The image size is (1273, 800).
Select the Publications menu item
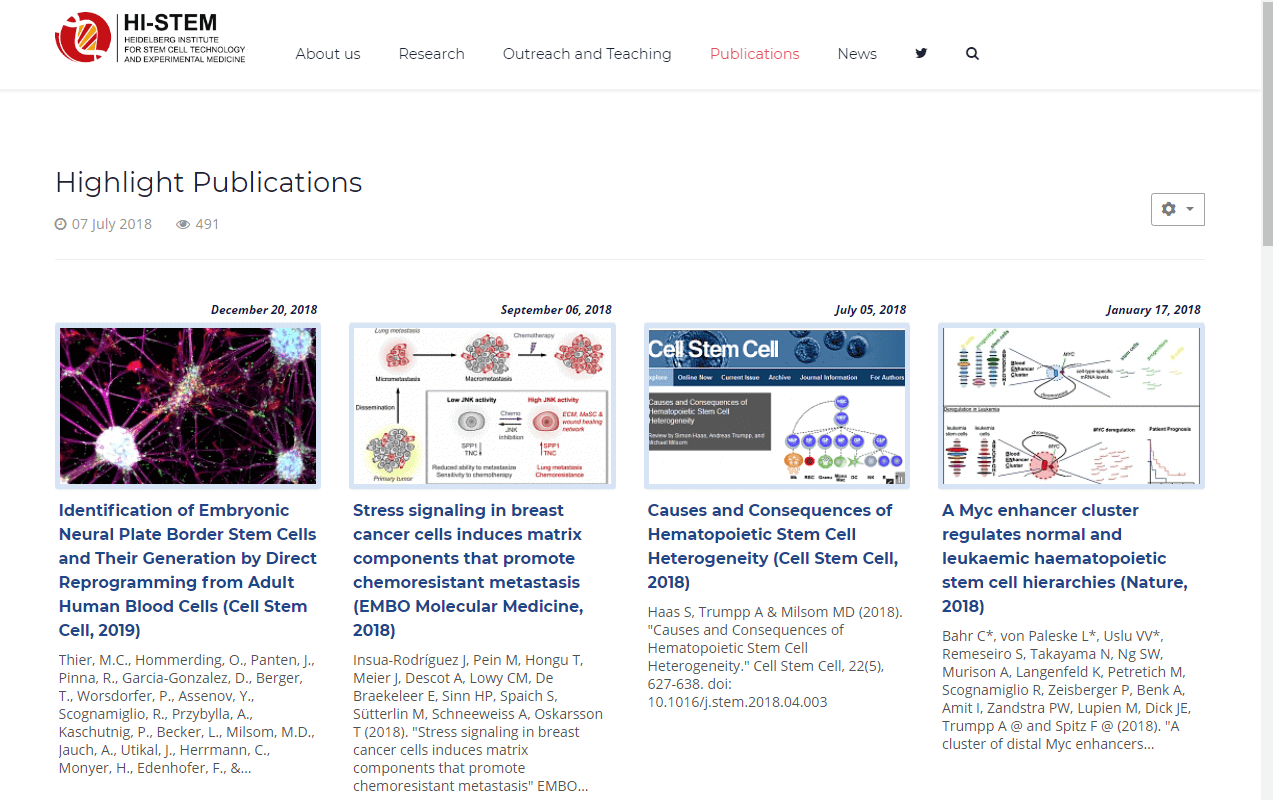[754, 54]
